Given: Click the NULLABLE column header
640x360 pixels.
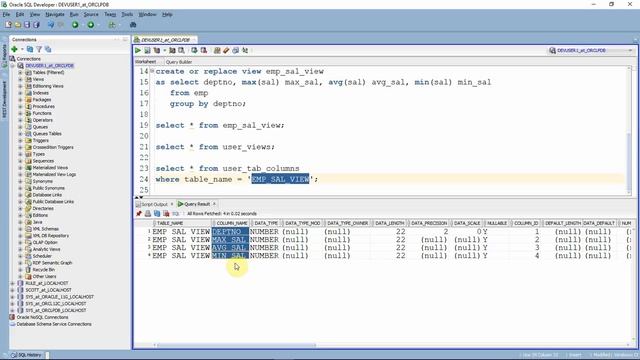Looking at the screenshot, I should (x=497, y=223).
